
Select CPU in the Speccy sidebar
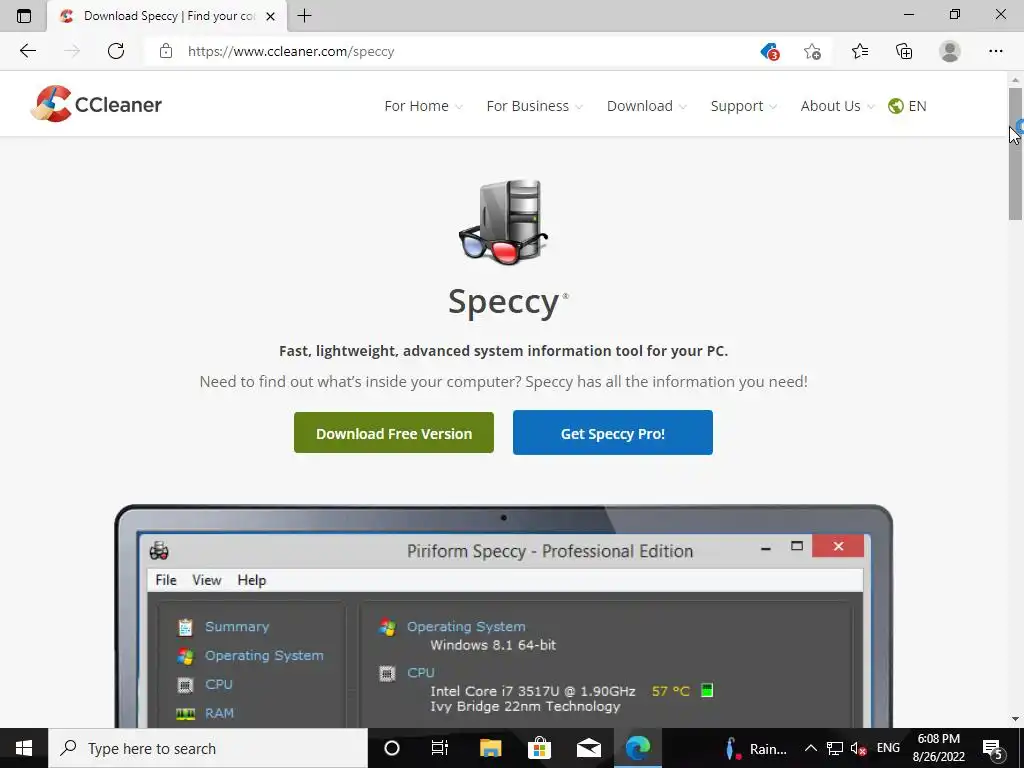click(x=219, y=684)
